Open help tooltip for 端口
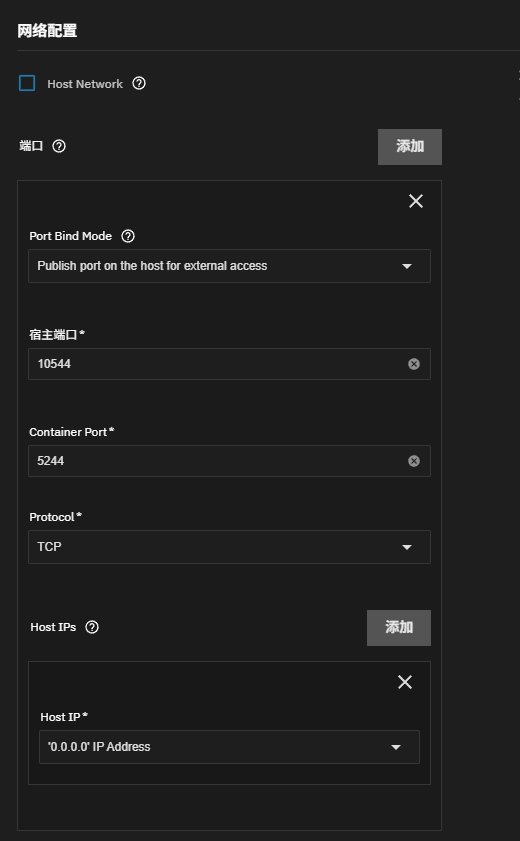 [x=59, y=146]
